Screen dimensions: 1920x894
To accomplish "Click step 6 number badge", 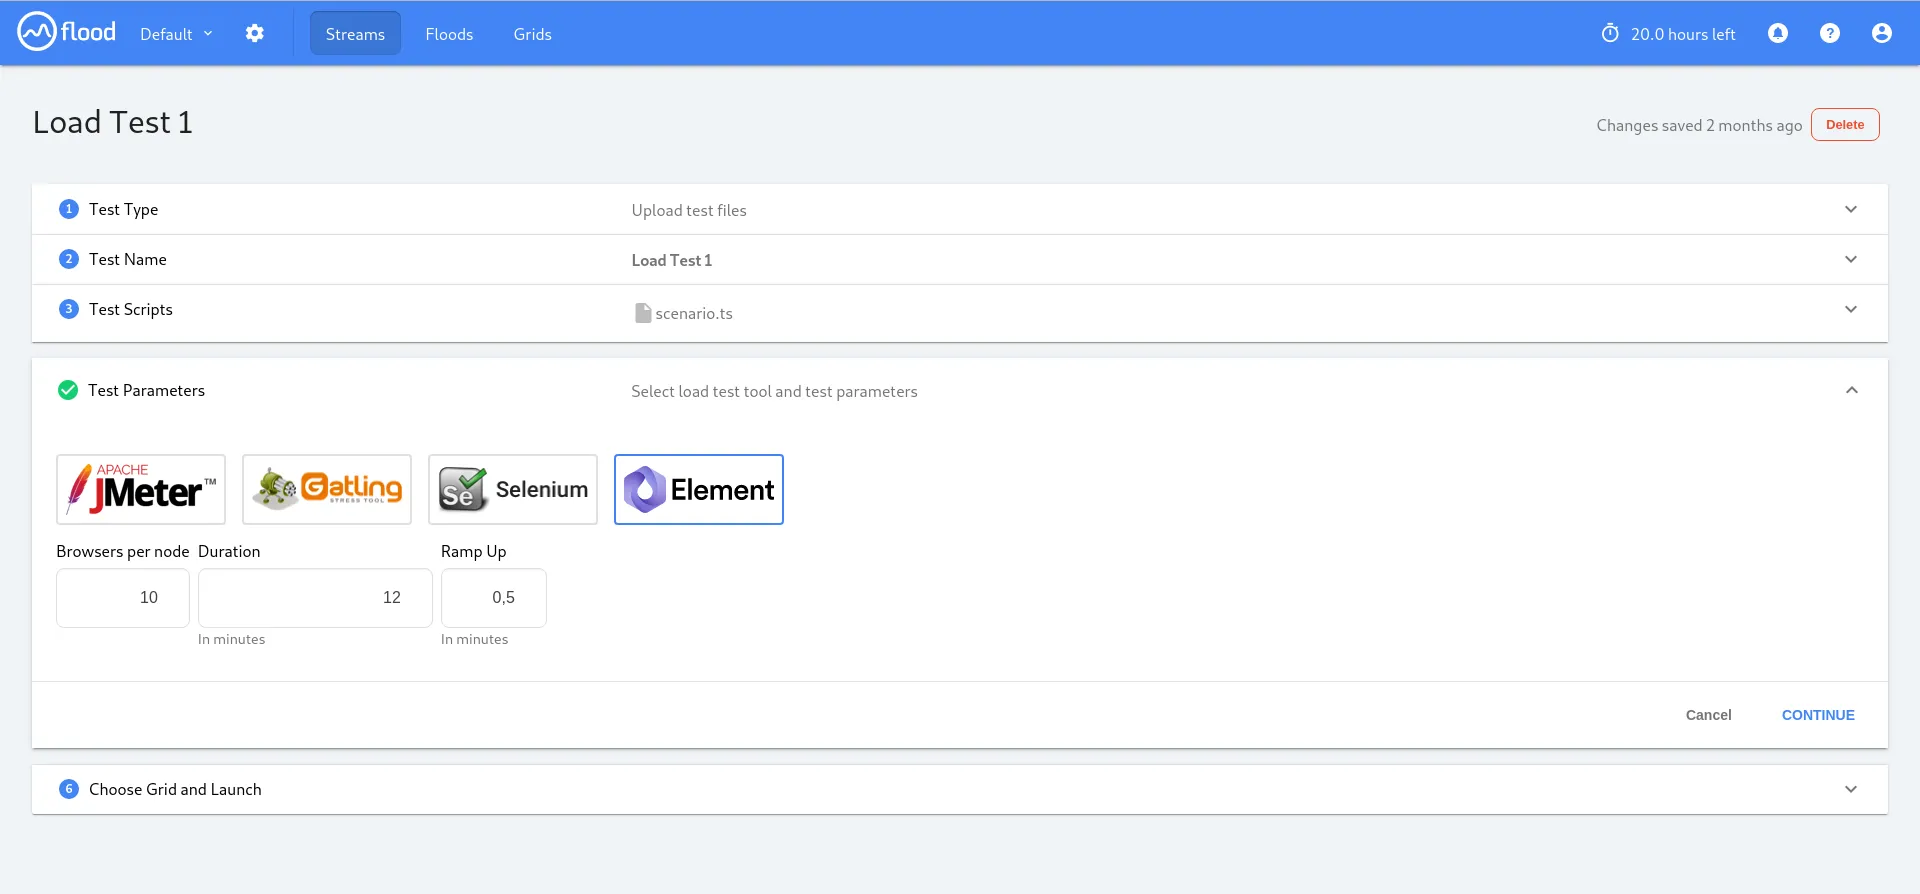I will pyautogui.click(x=68, y=789).
